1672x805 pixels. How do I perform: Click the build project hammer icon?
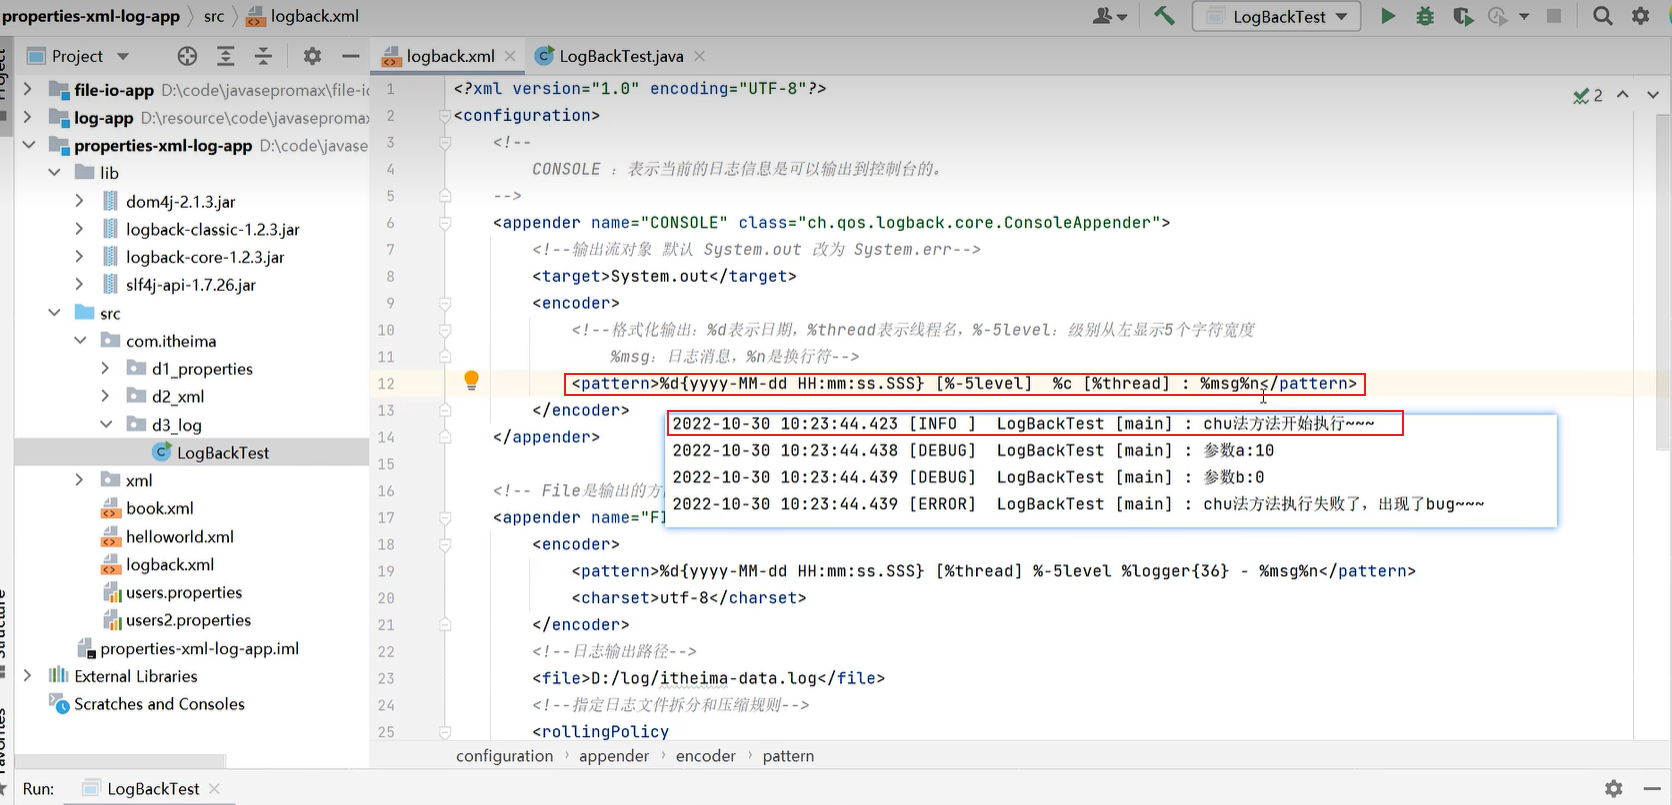(x=1164, y=16)
